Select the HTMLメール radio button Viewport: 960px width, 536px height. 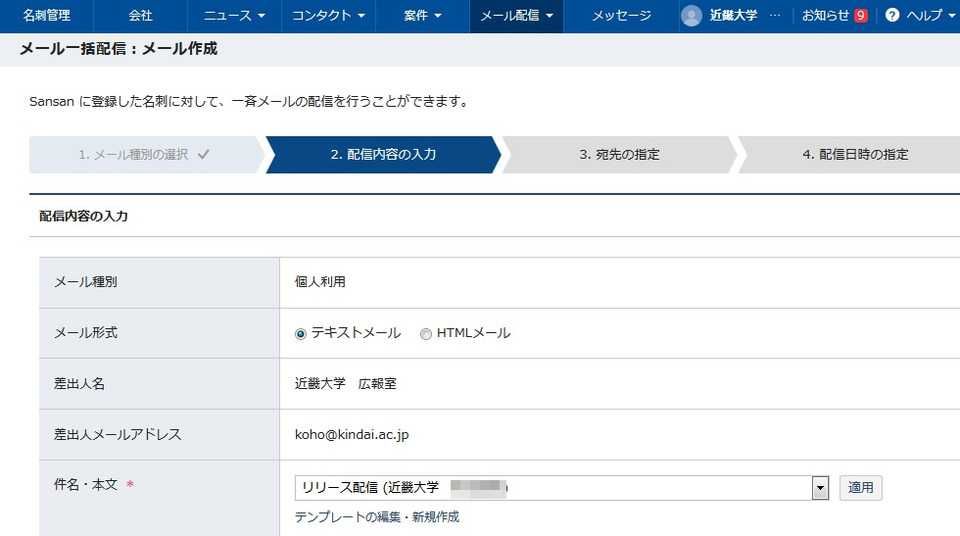tap(426, 334)
